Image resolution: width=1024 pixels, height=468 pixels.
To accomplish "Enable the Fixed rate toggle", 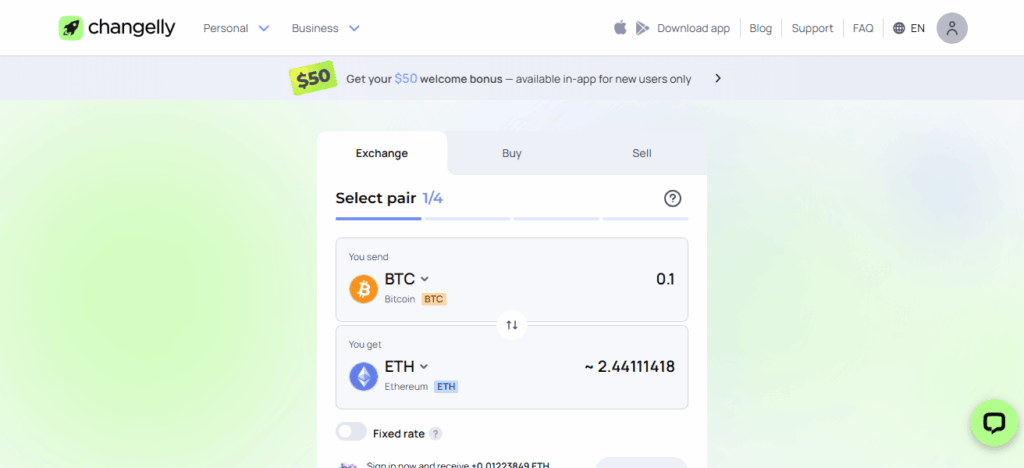I will pos(351,432).
